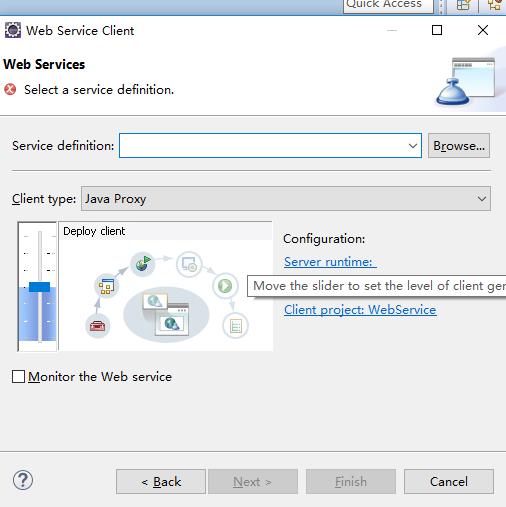Open the Client type Java Proxy dropdown
The height and width of the screenshot is (507, 506).
click(286, 199)
